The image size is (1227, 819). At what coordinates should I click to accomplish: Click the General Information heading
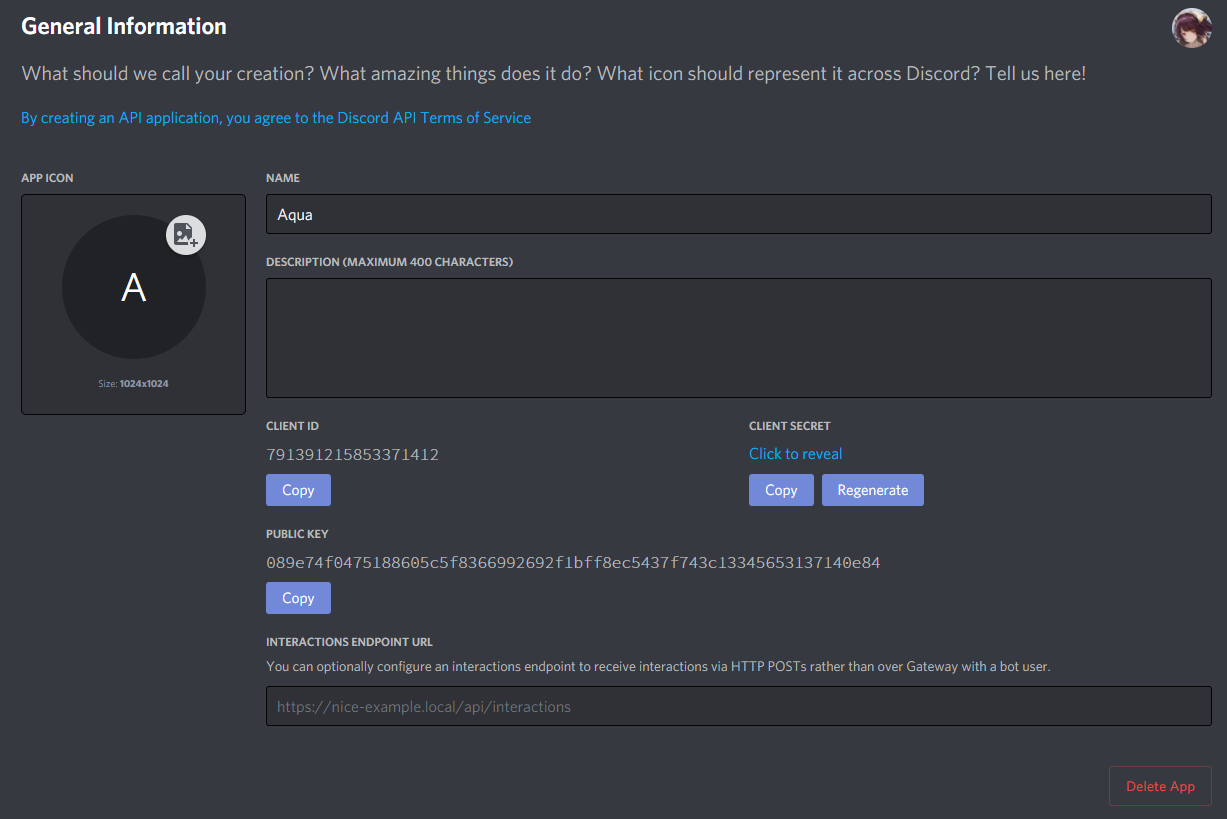pyautogui.click(x=124, y=26)
